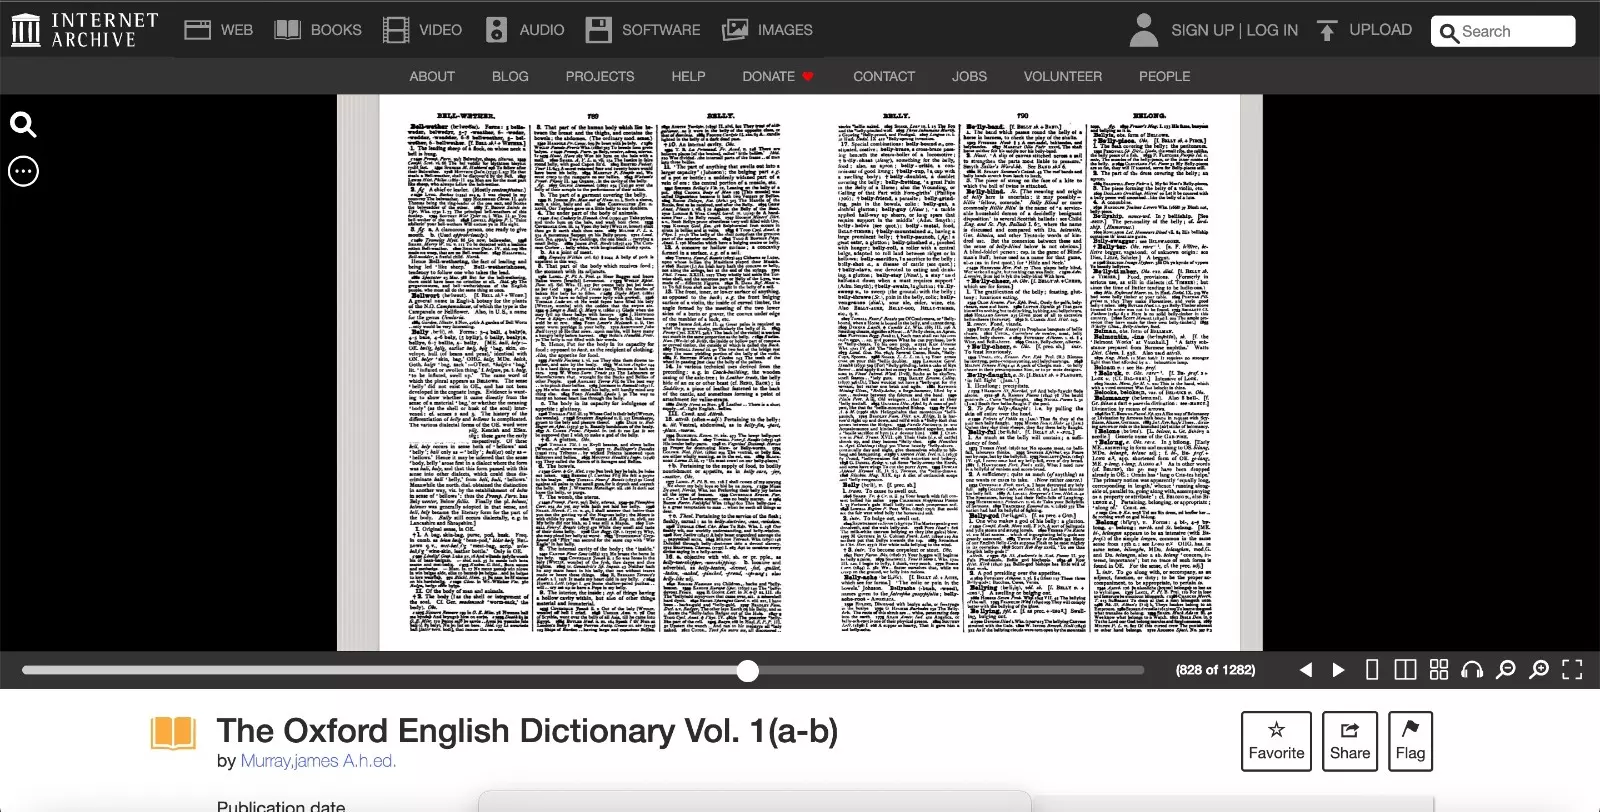Open the AUDIO section
The width and height of the screenshot is (1600, 812).
[x=525, y=30]
